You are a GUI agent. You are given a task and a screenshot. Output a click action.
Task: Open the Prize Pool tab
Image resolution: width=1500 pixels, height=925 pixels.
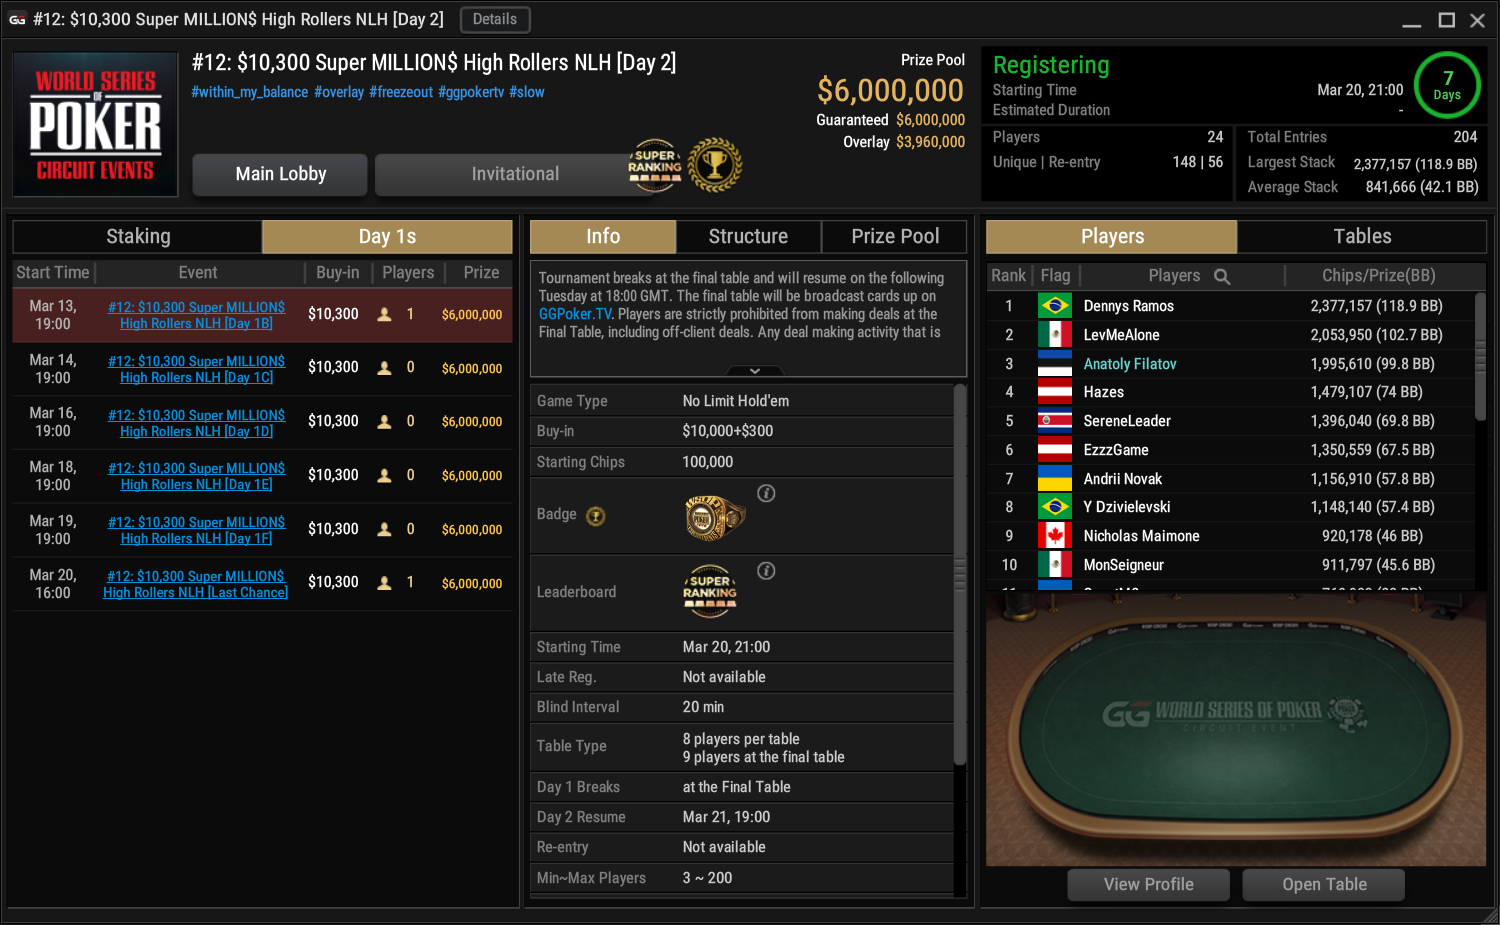click(x=895, y=237)
